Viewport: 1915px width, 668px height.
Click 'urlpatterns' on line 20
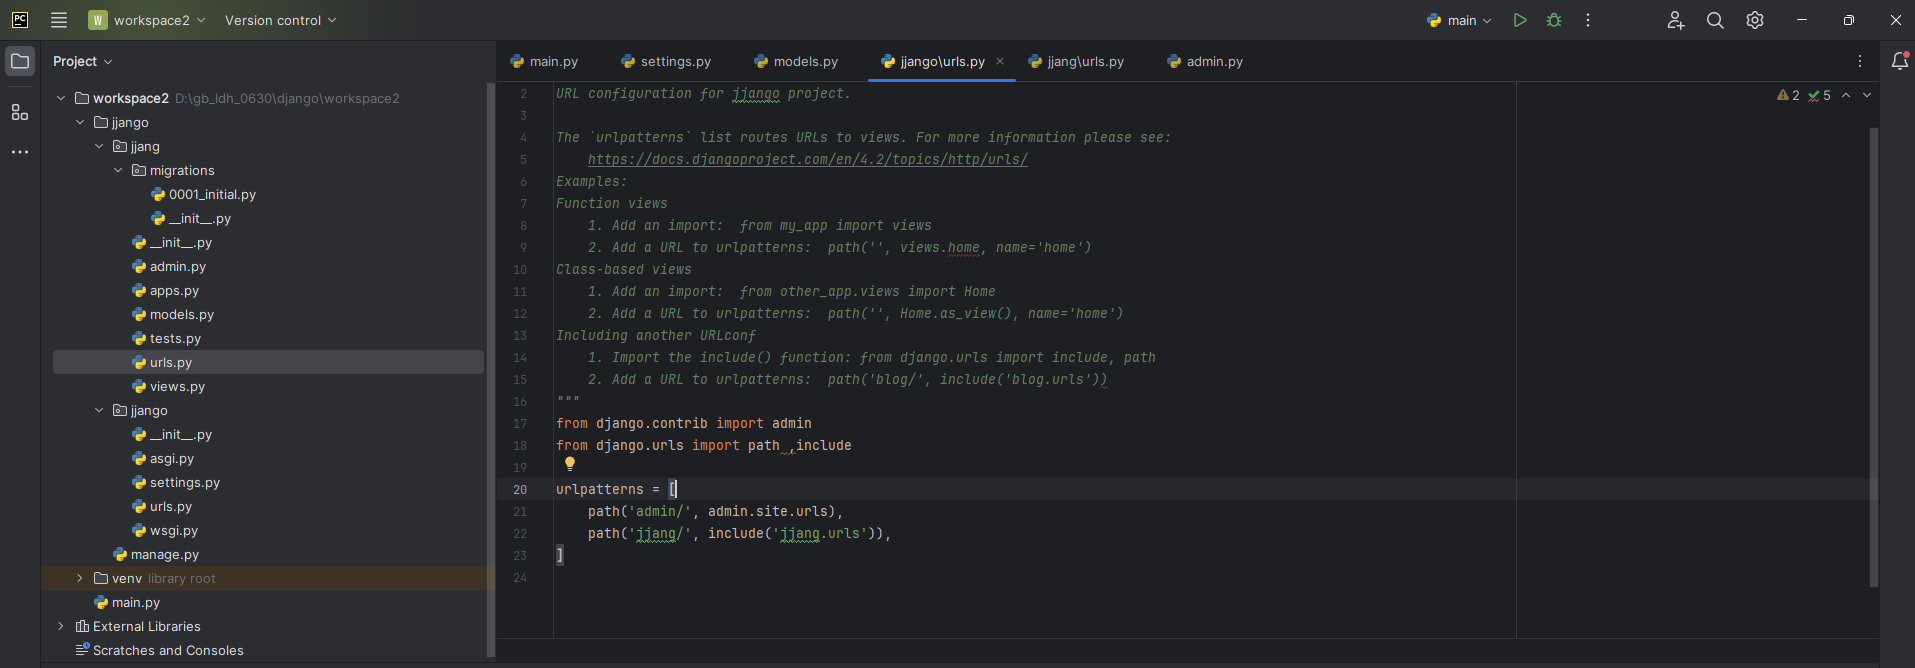point(600,489)
